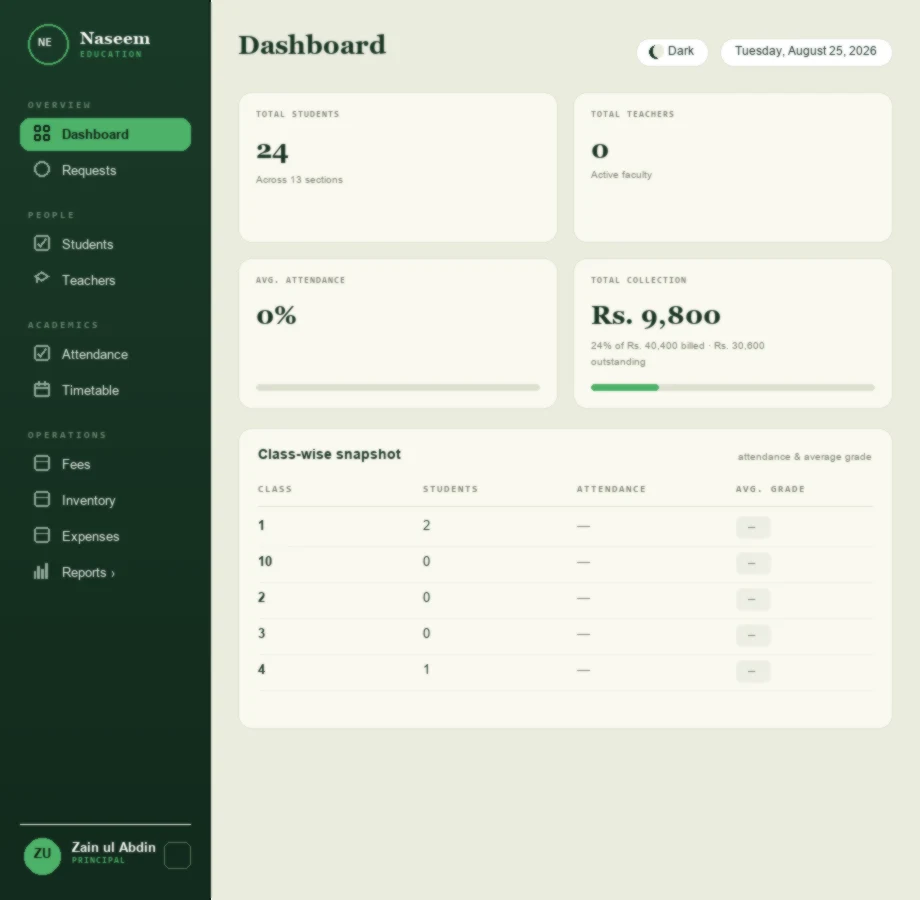
Task: Open the Attendance section
Action: point(105,354)
